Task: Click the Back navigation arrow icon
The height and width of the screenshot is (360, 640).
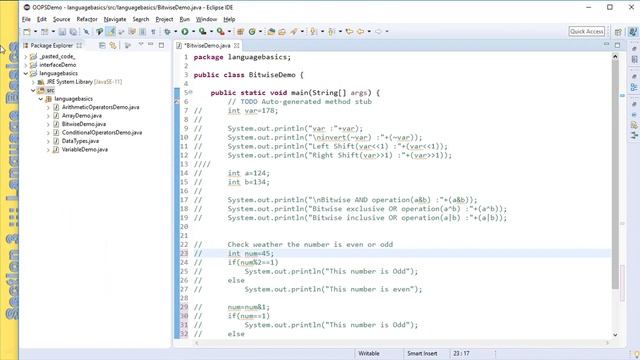Action: (361, 31)
